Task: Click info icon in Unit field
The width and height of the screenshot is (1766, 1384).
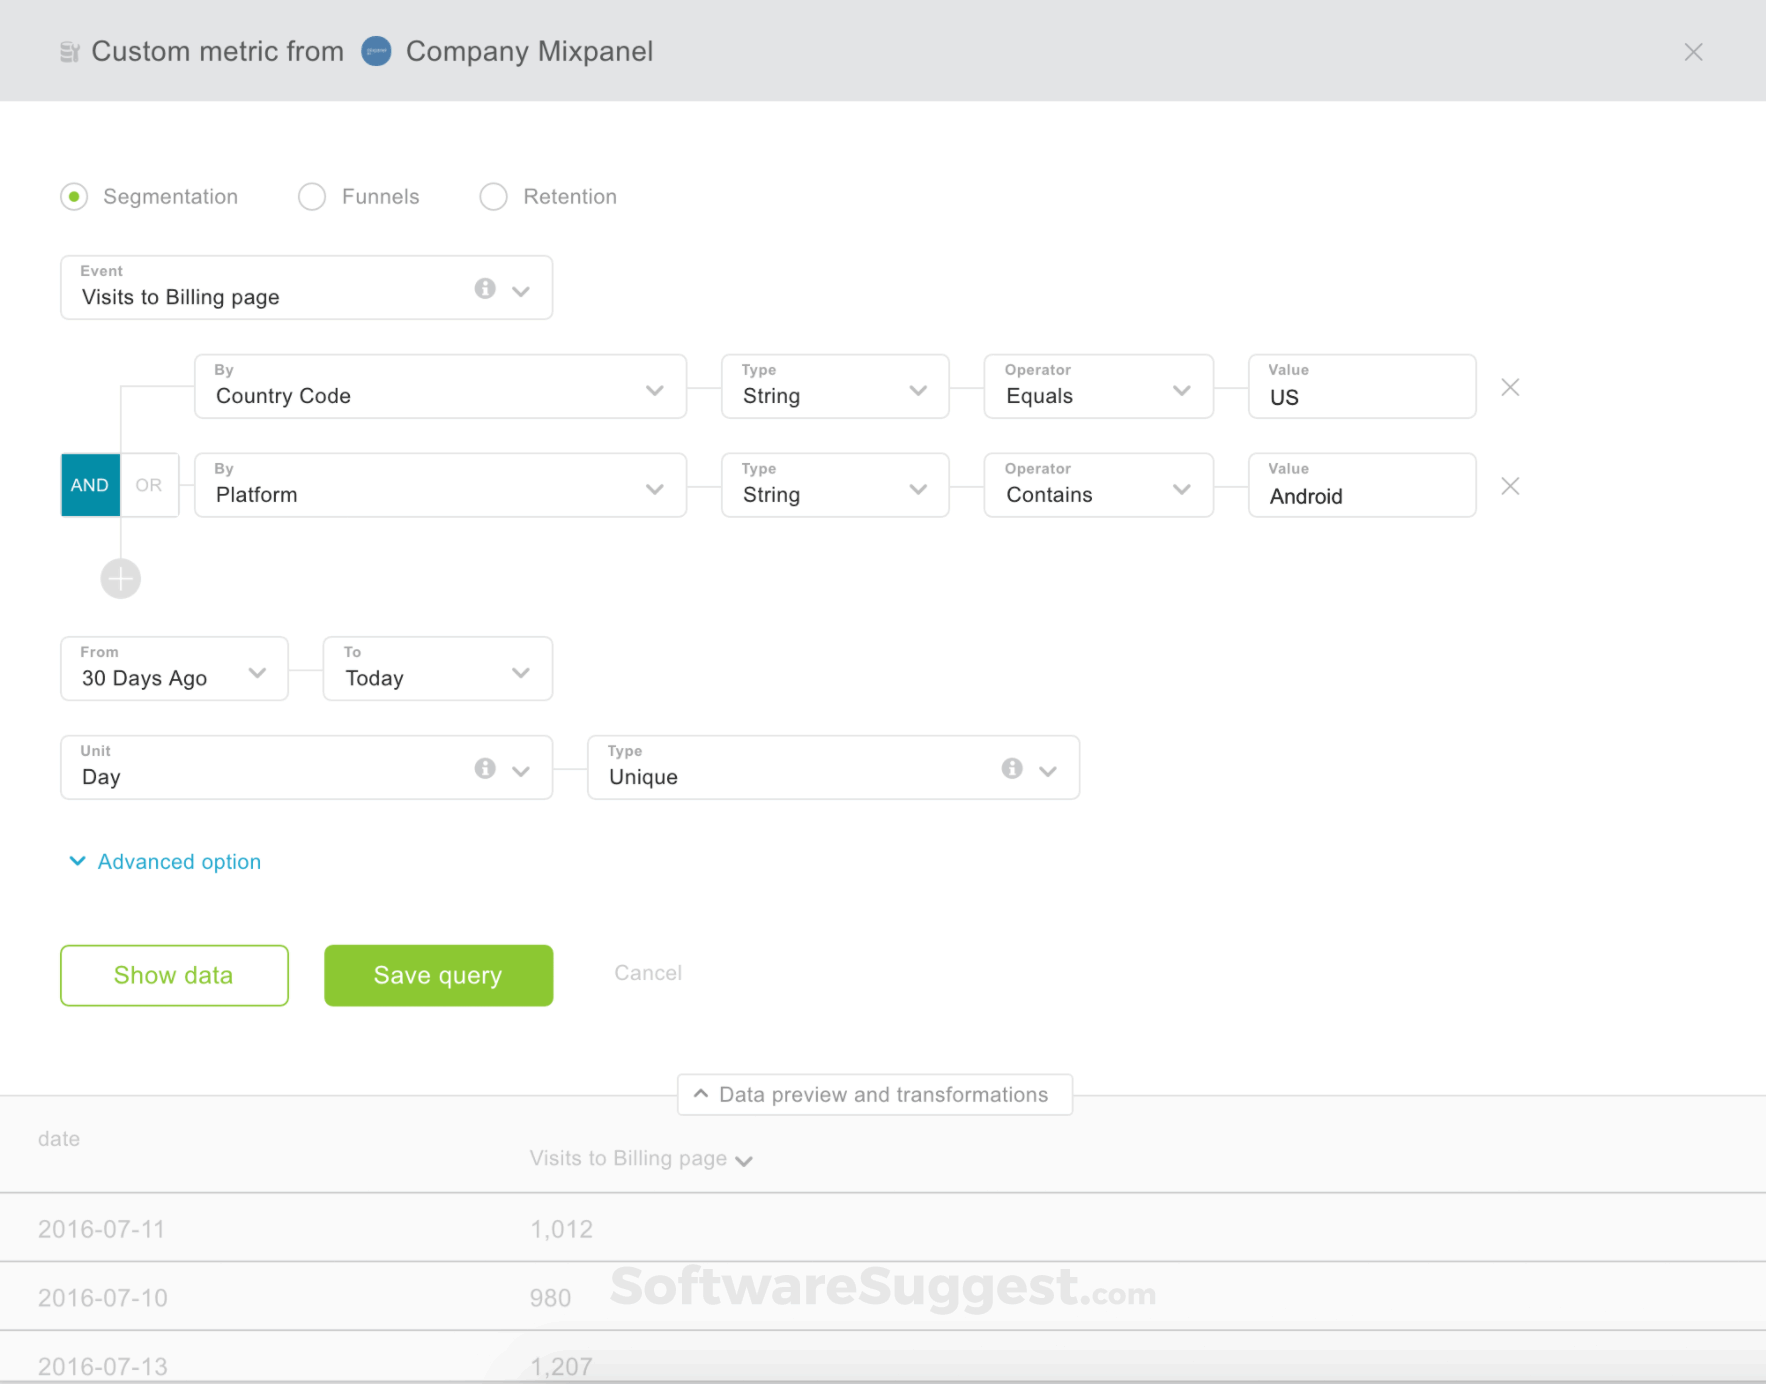Action: pos(485,768)
